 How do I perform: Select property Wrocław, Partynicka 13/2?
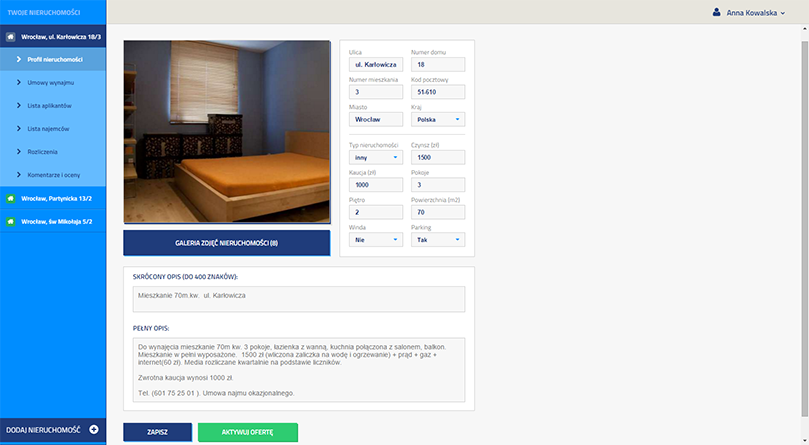click(x=53, y=198)
